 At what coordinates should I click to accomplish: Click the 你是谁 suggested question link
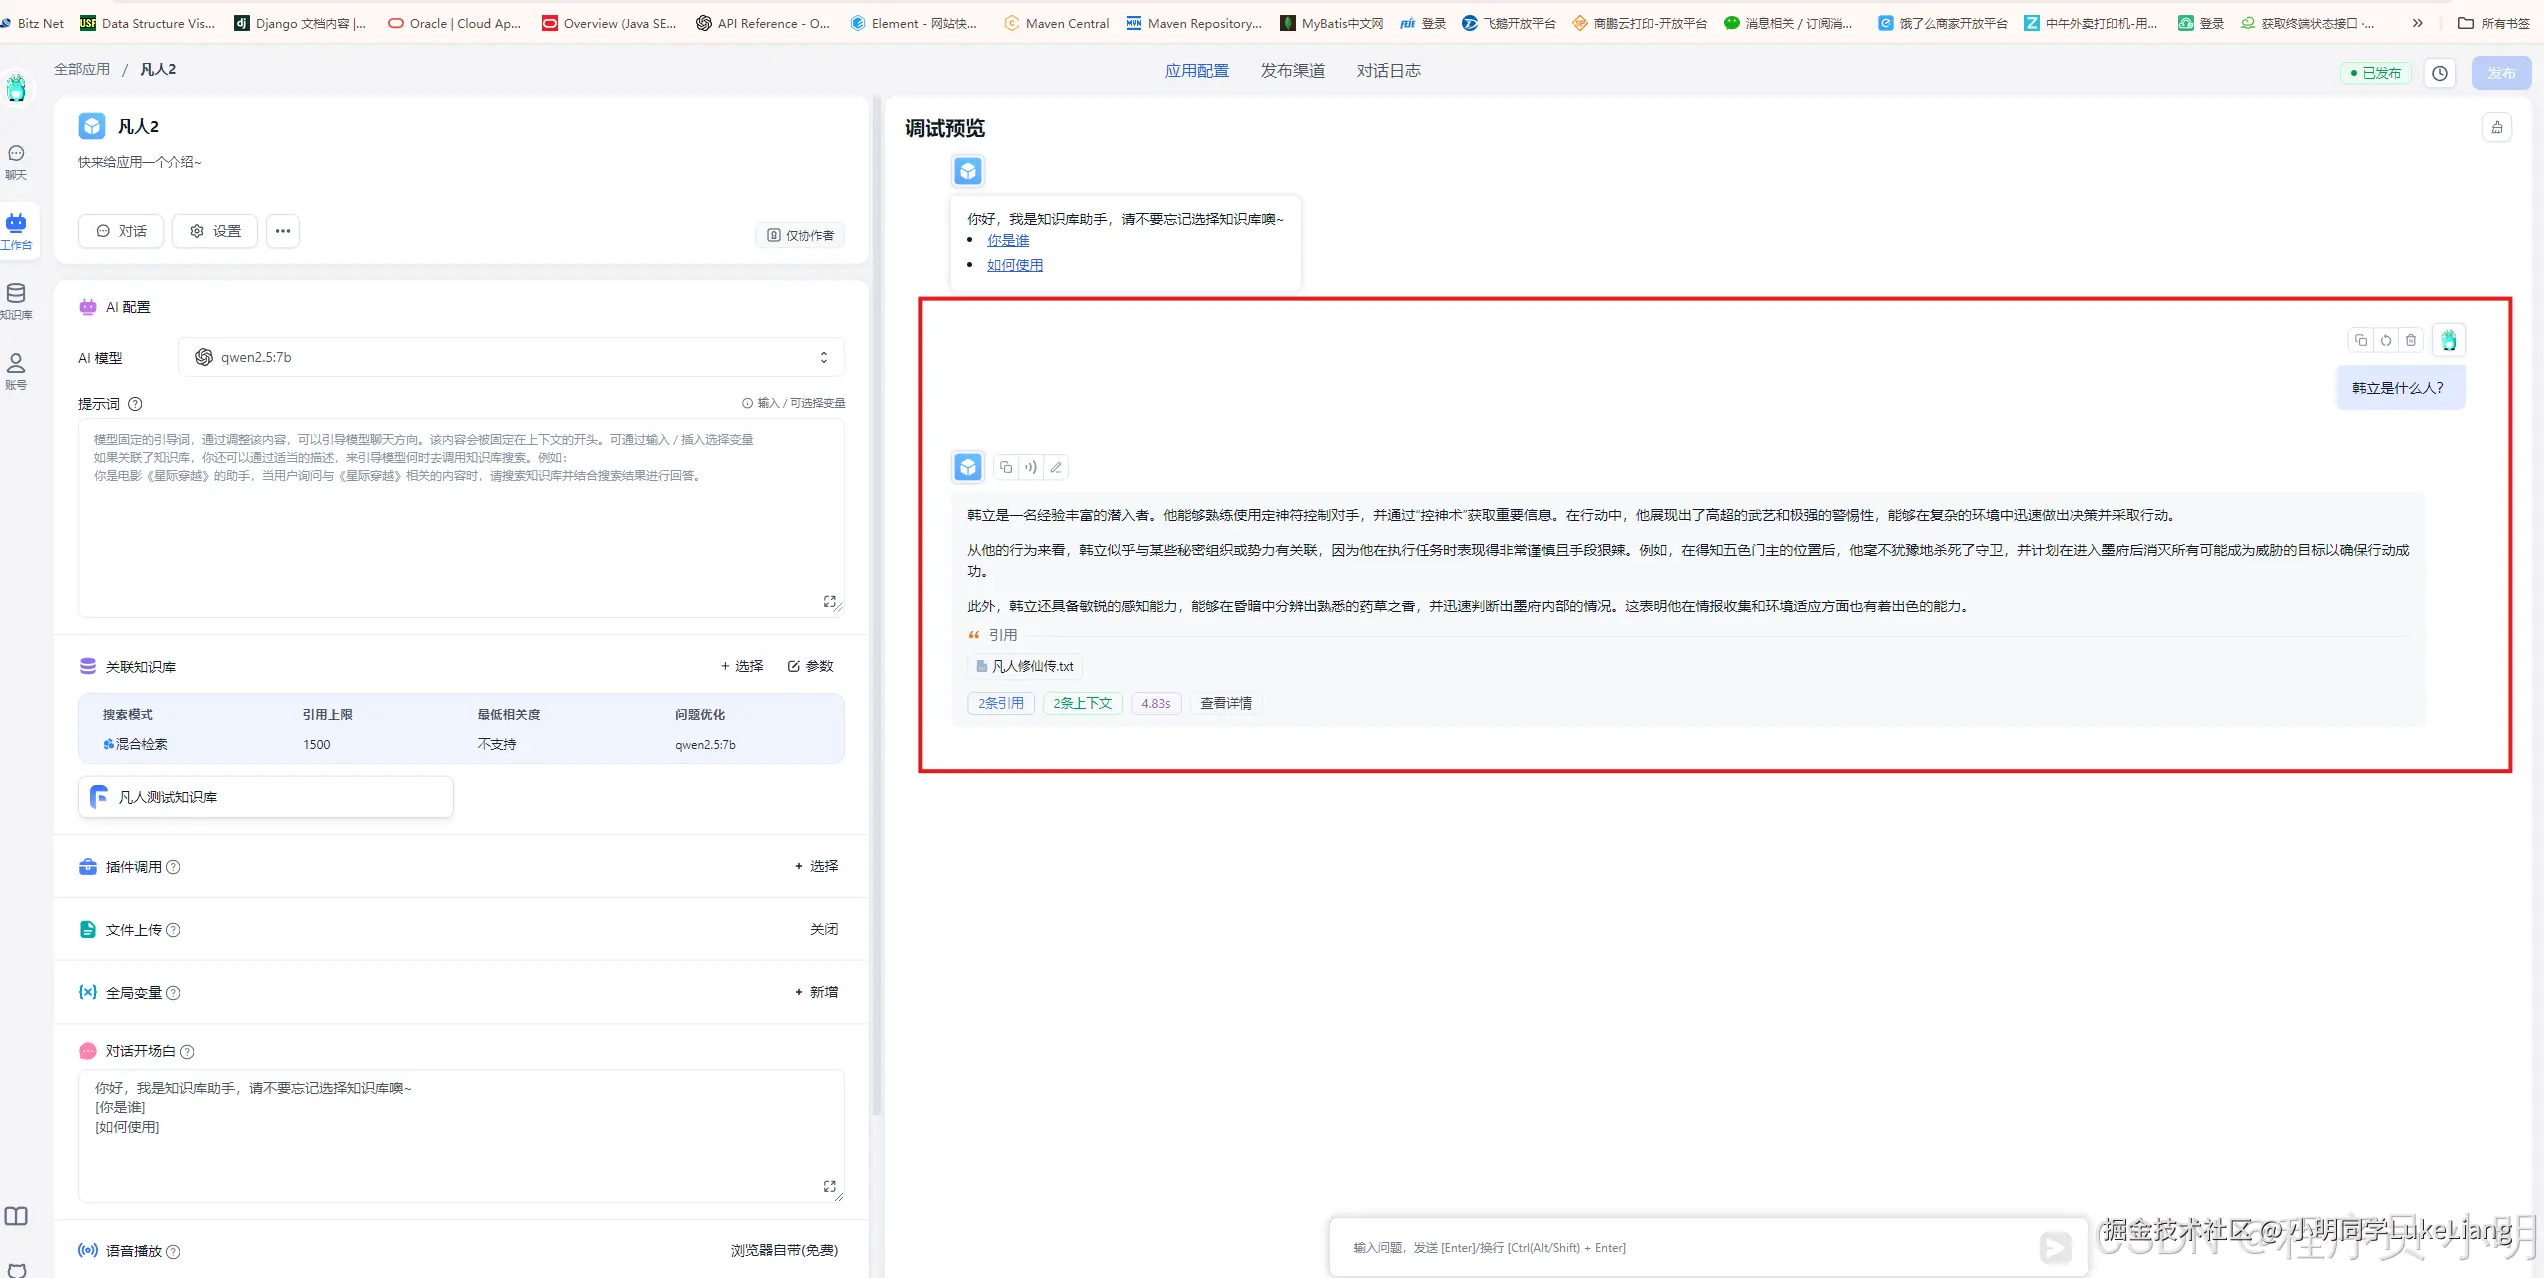pos(1008,240)
